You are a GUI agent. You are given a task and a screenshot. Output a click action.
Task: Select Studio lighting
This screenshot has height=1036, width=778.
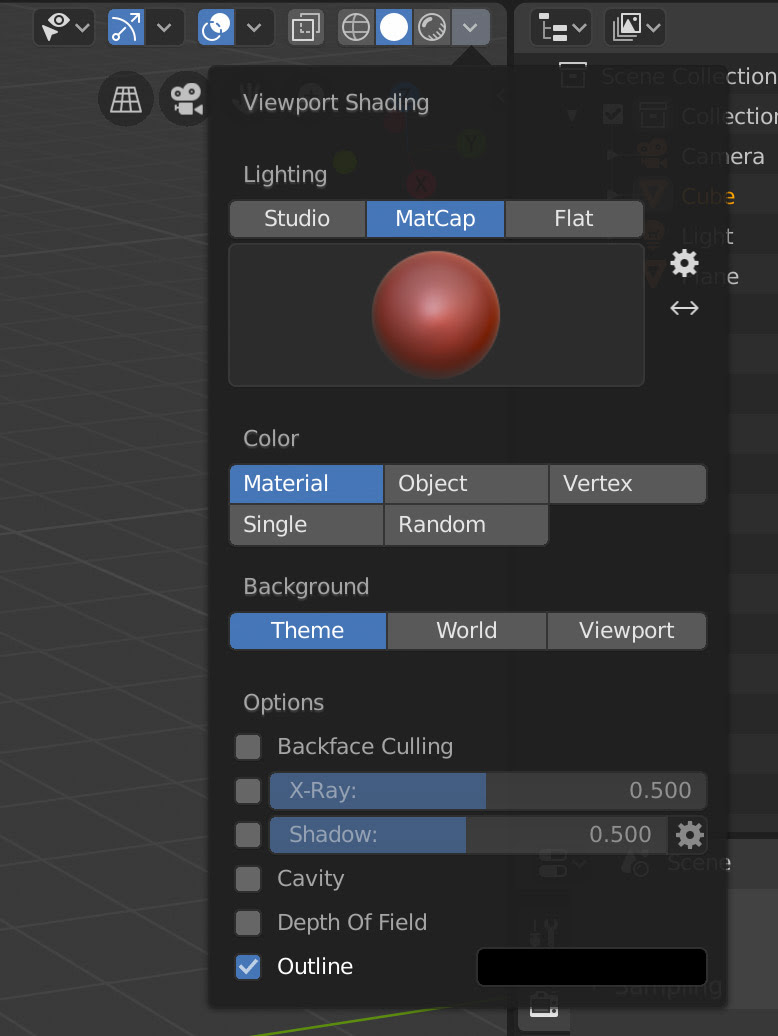297,219
